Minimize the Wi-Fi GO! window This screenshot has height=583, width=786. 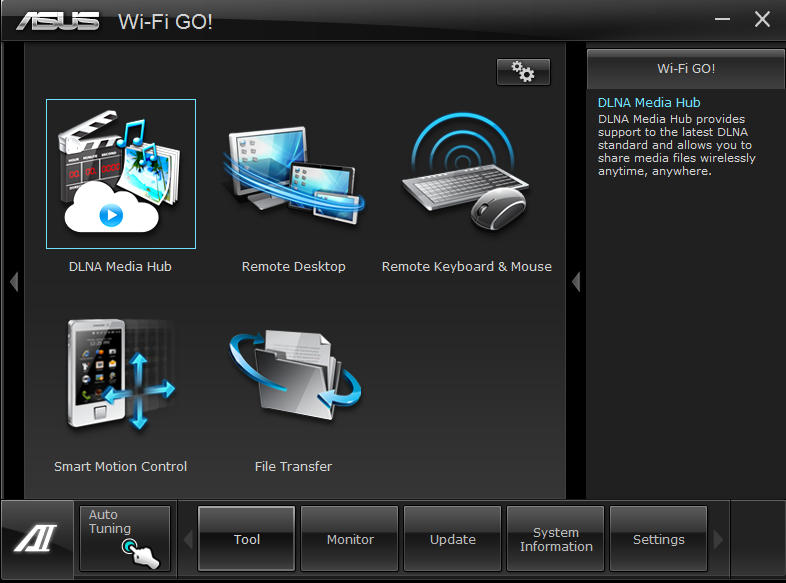coord(722,20)
